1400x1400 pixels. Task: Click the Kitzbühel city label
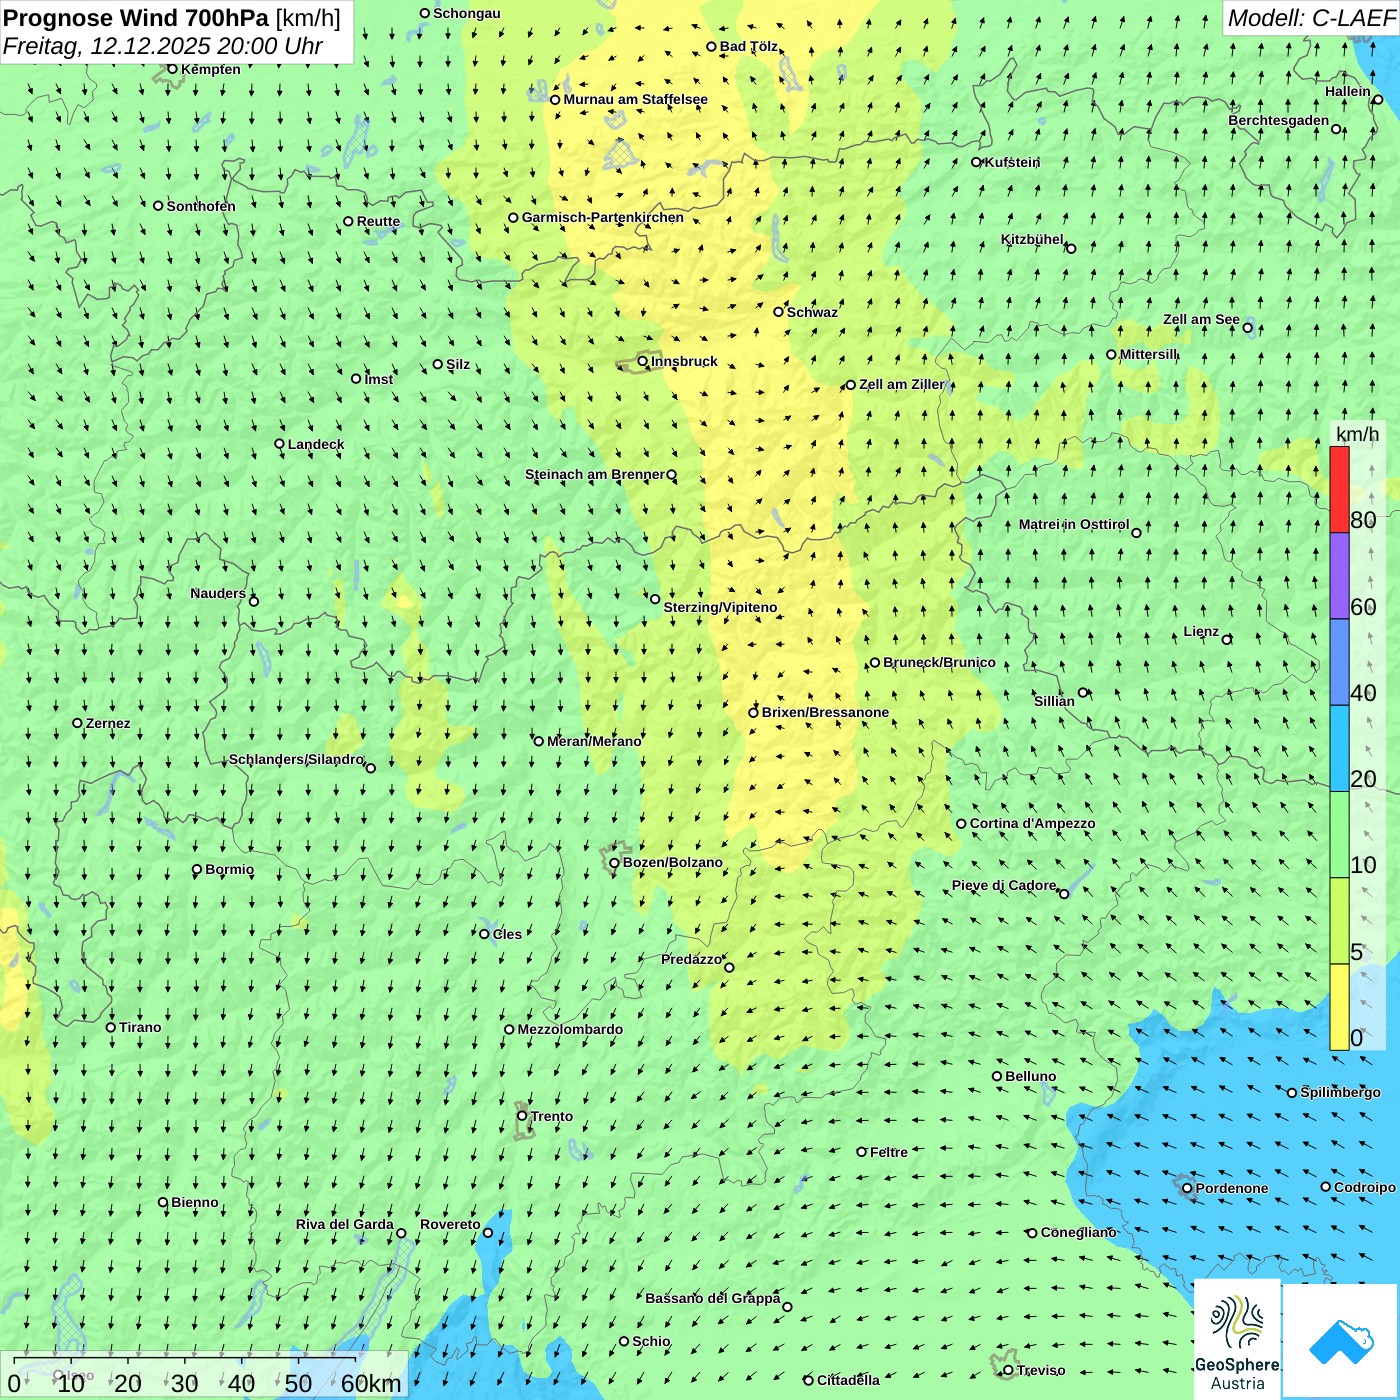[1032, 240]
